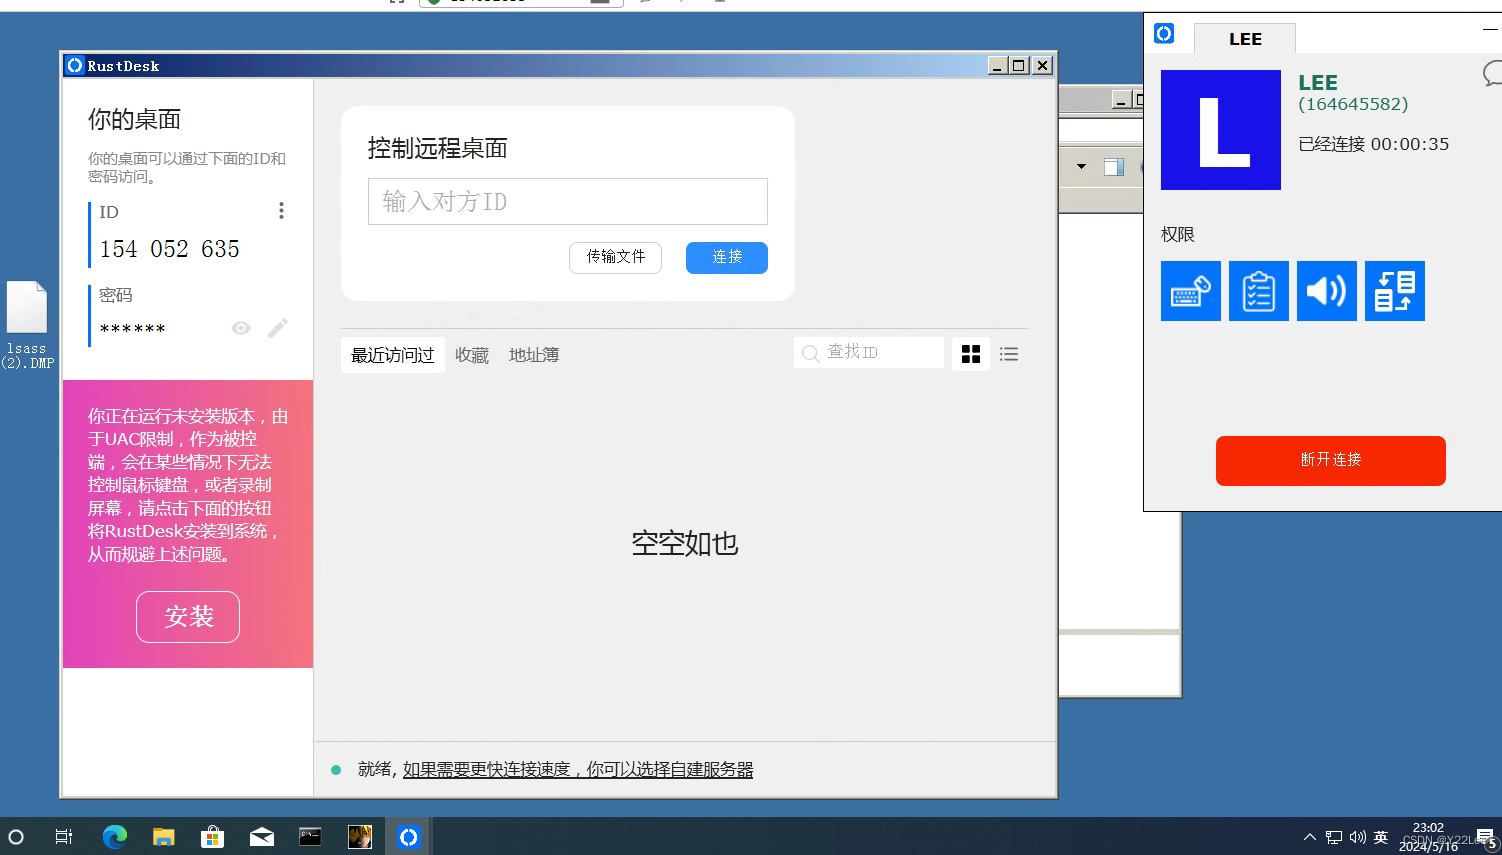Image resolution: width=1502 pixels, height=855 pixels.
Task: Open the Windows Start button
Action: (16, 837)
